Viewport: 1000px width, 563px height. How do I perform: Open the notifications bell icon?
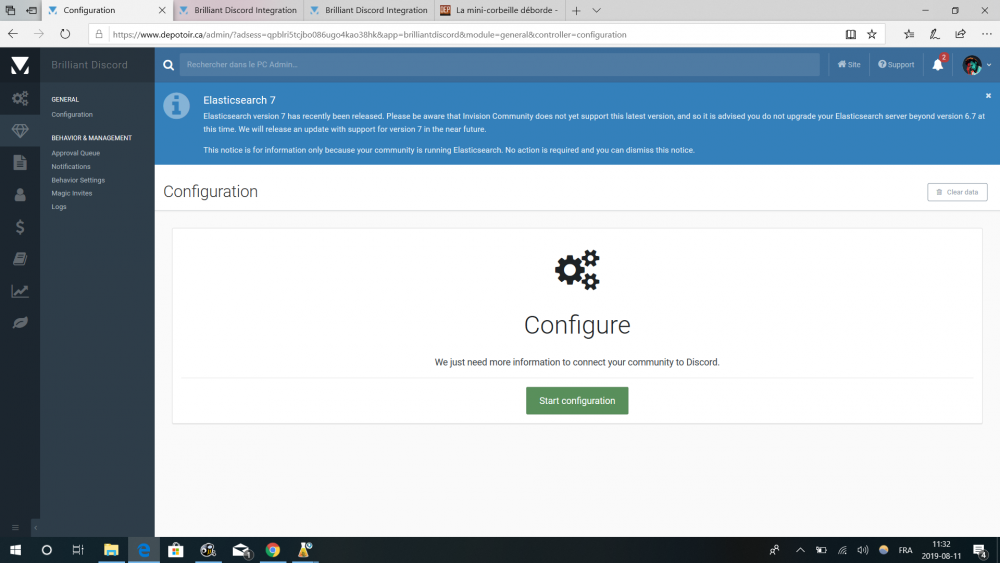(937, 65)
